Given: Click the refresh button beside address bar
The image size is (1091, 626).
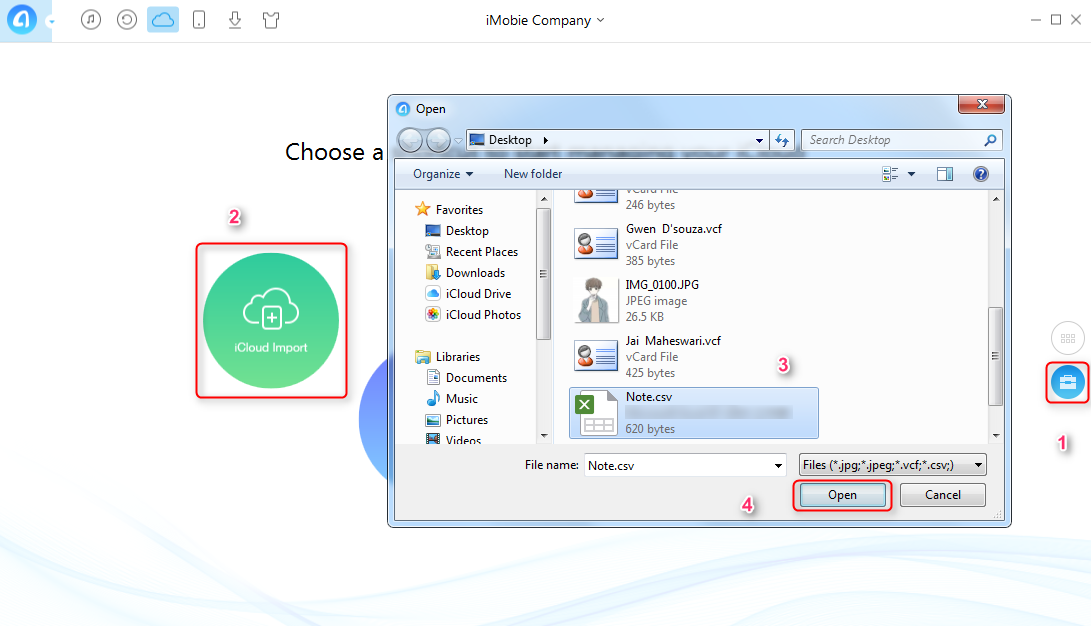Looking at the screenshot, I should [x=782, y=141].
